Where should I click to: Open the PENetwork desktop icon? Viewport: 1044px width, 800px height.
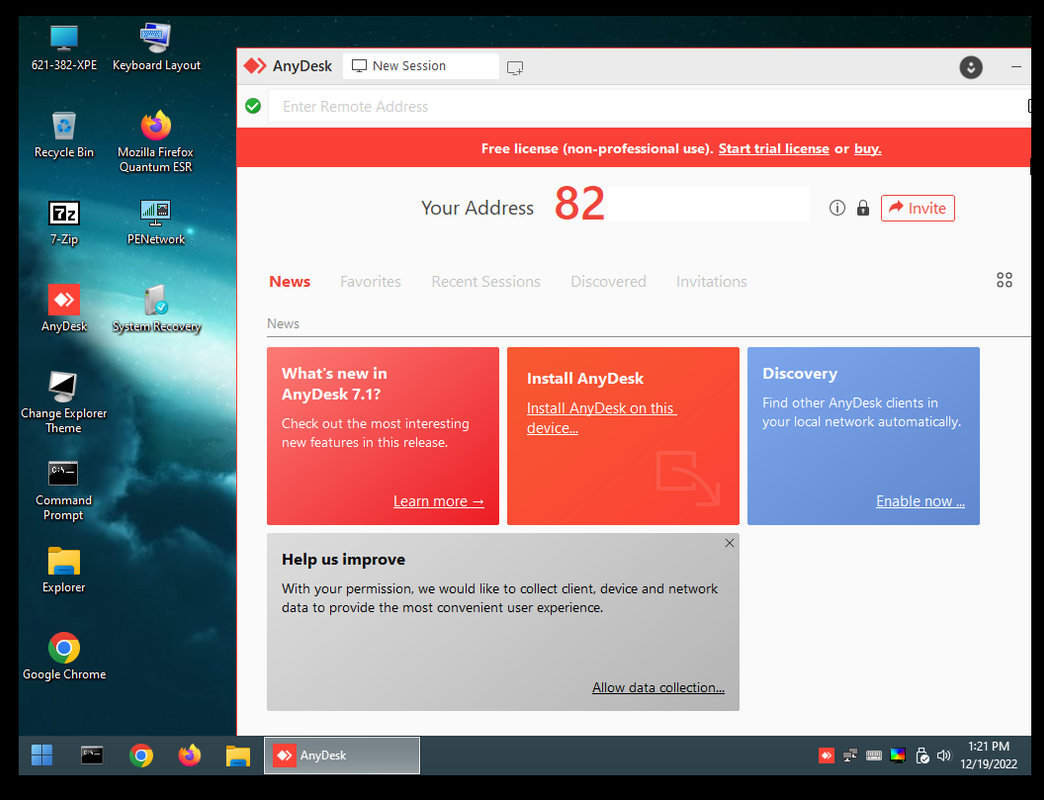[x=156, y=222]
